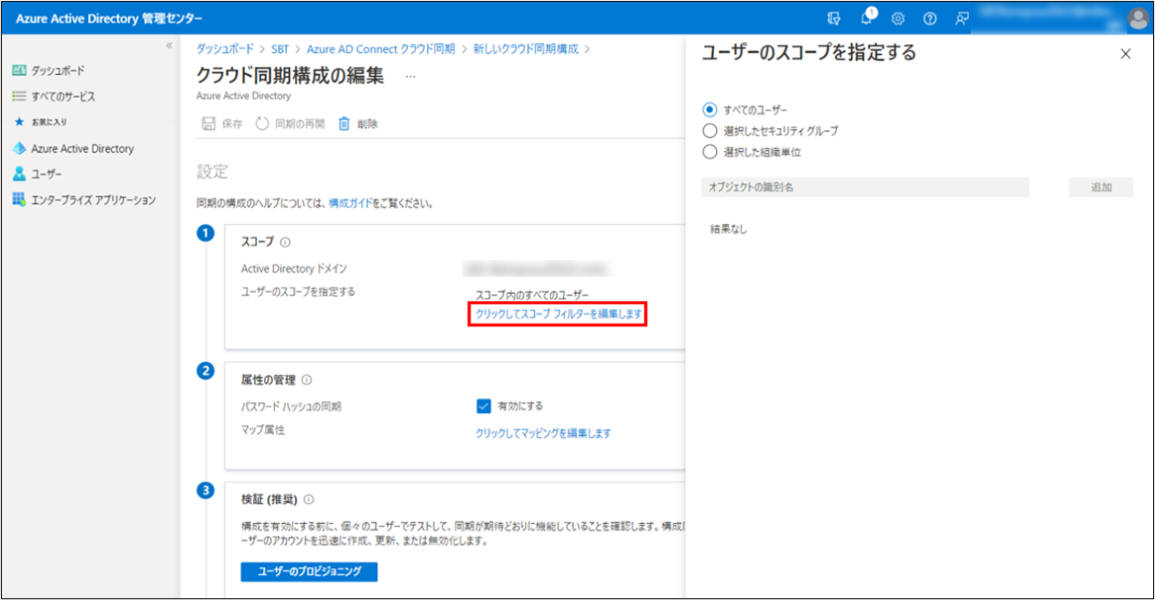Click the クラウド同期構成の編集 page title

coord(290,75)
